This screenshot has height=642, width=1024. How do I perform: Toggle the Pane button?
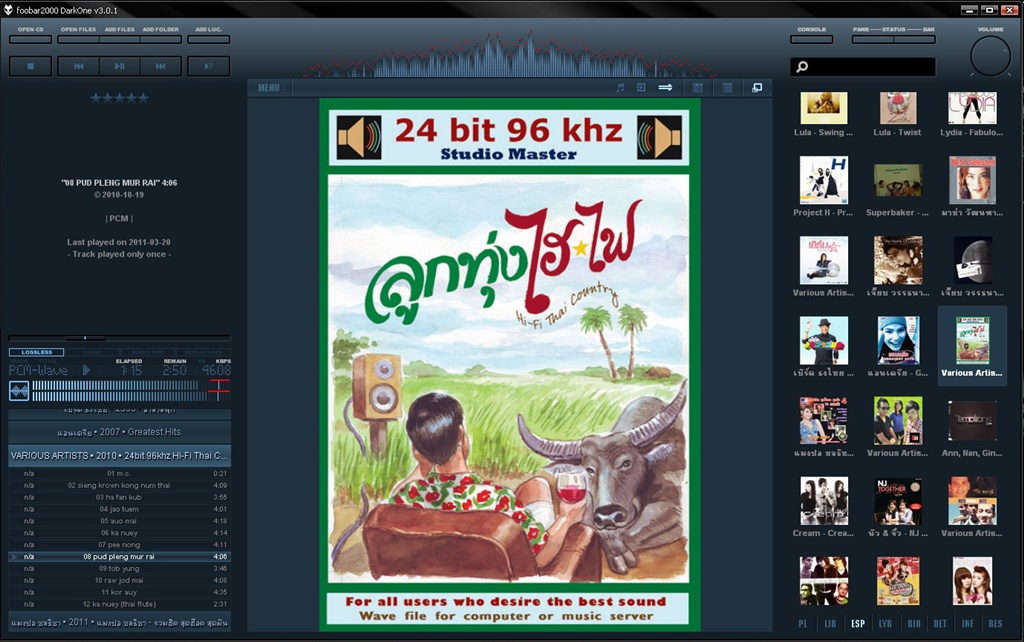click(x=872, y=39)
